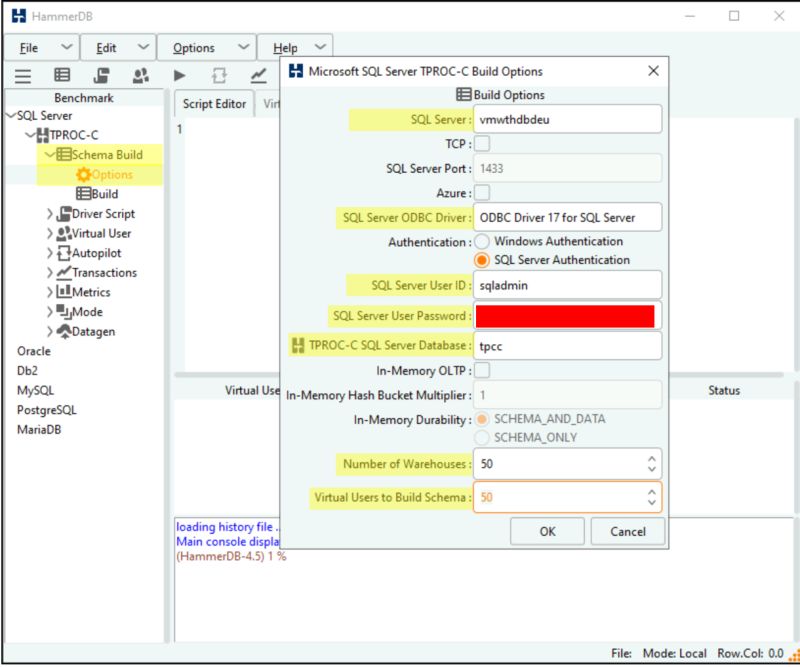The height and width of the screenshot is (667, 800).
Task: Click the SQL Server name input field
Action: pyautogui.click(x=567, y=119)
